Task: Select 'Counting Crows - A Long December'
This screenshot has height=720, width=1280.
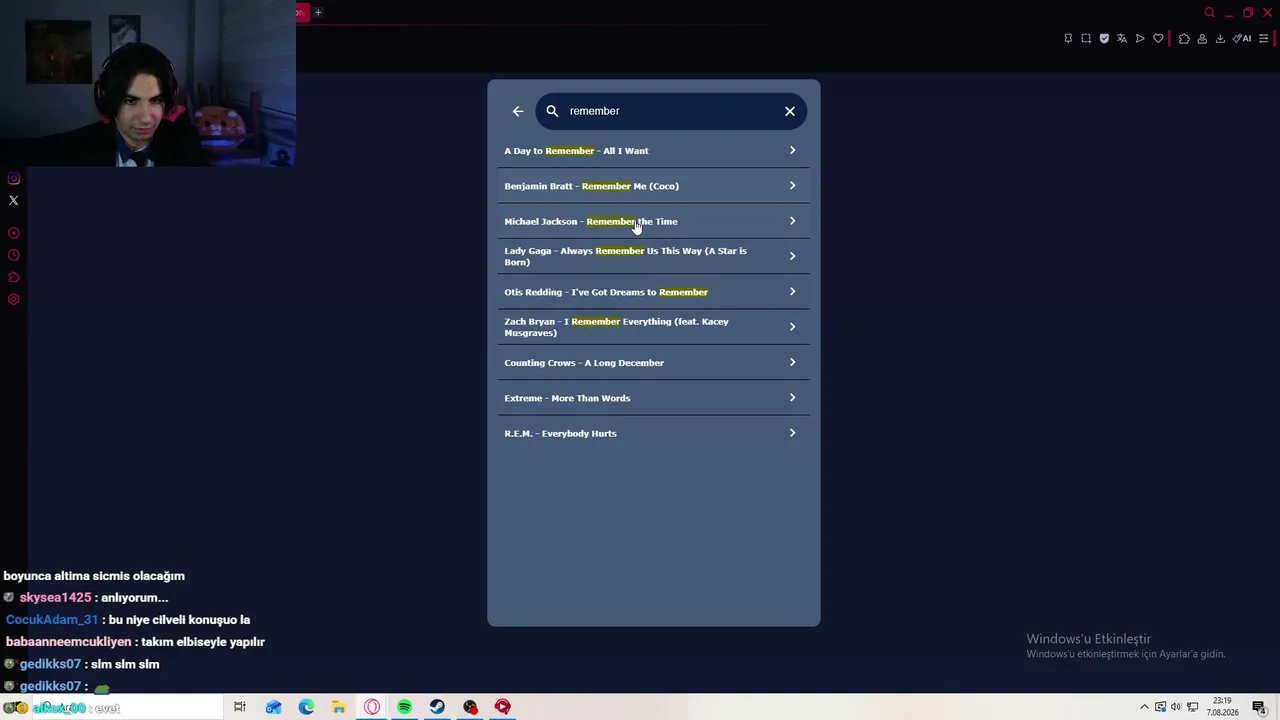Action: [x=654, y=363]
